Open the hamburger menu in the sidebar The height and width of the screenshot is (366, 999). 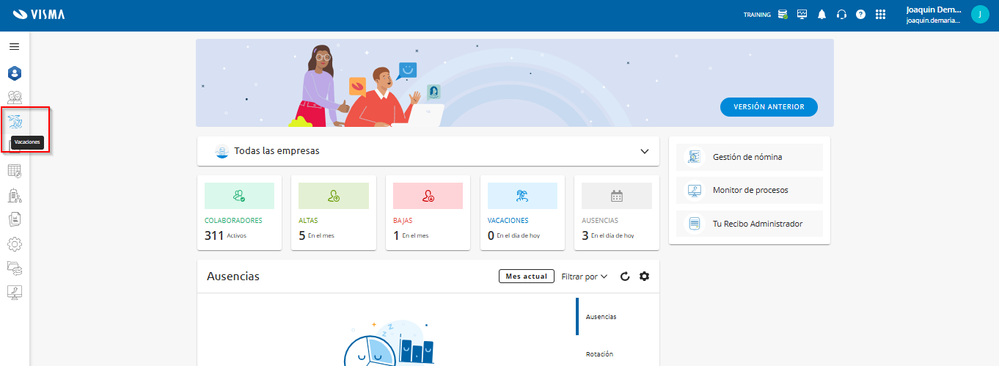[14, 47]
